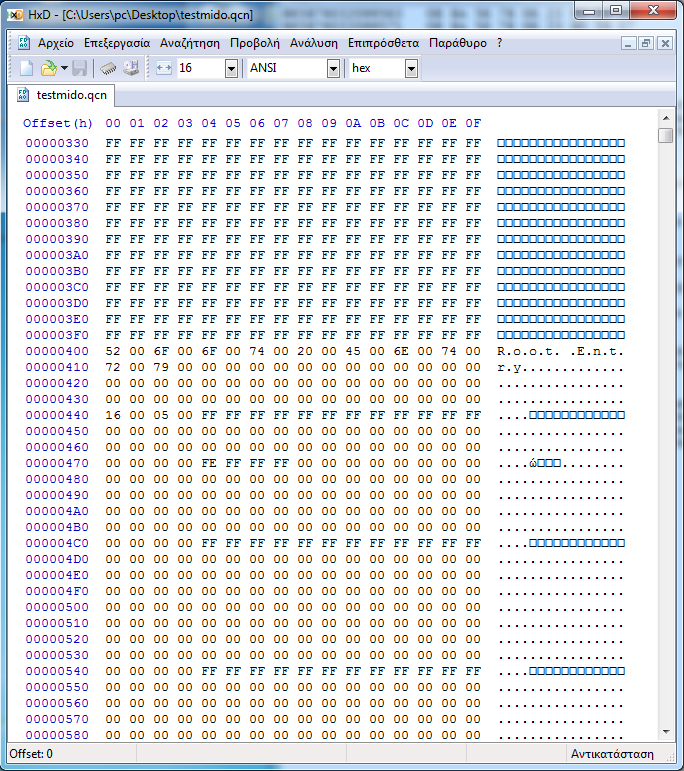Click the bytes-per-row width icon
684x771 pixels.
coord(164,68)
